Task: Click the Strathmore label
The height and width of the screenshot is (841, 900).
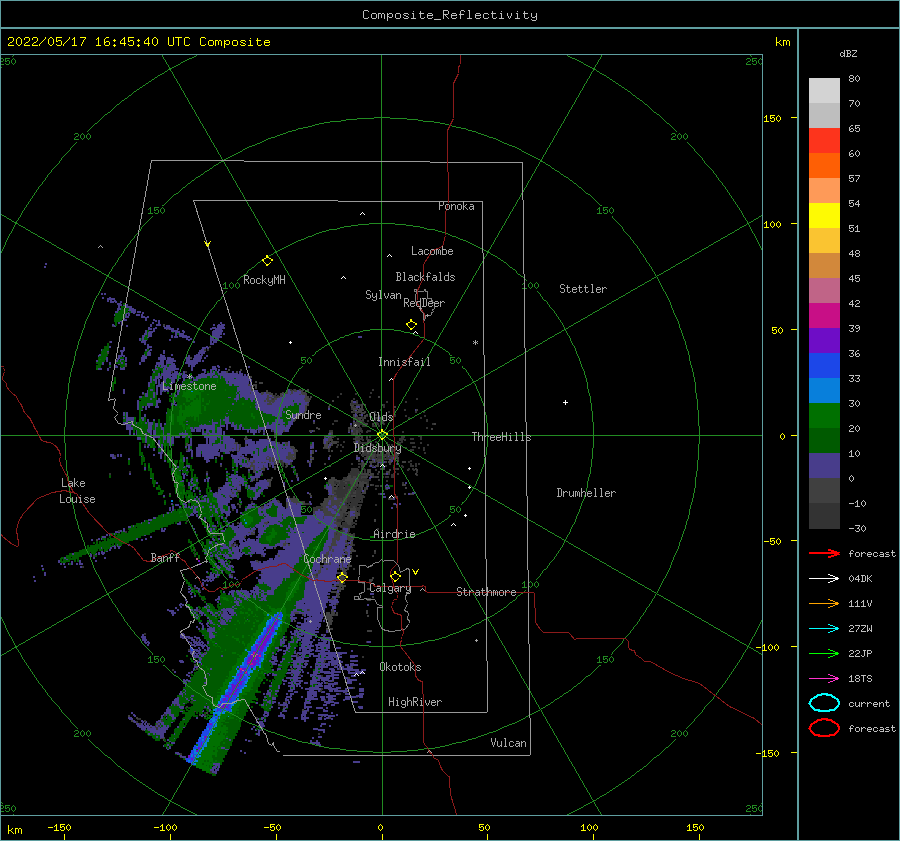Action: [486, 592]
